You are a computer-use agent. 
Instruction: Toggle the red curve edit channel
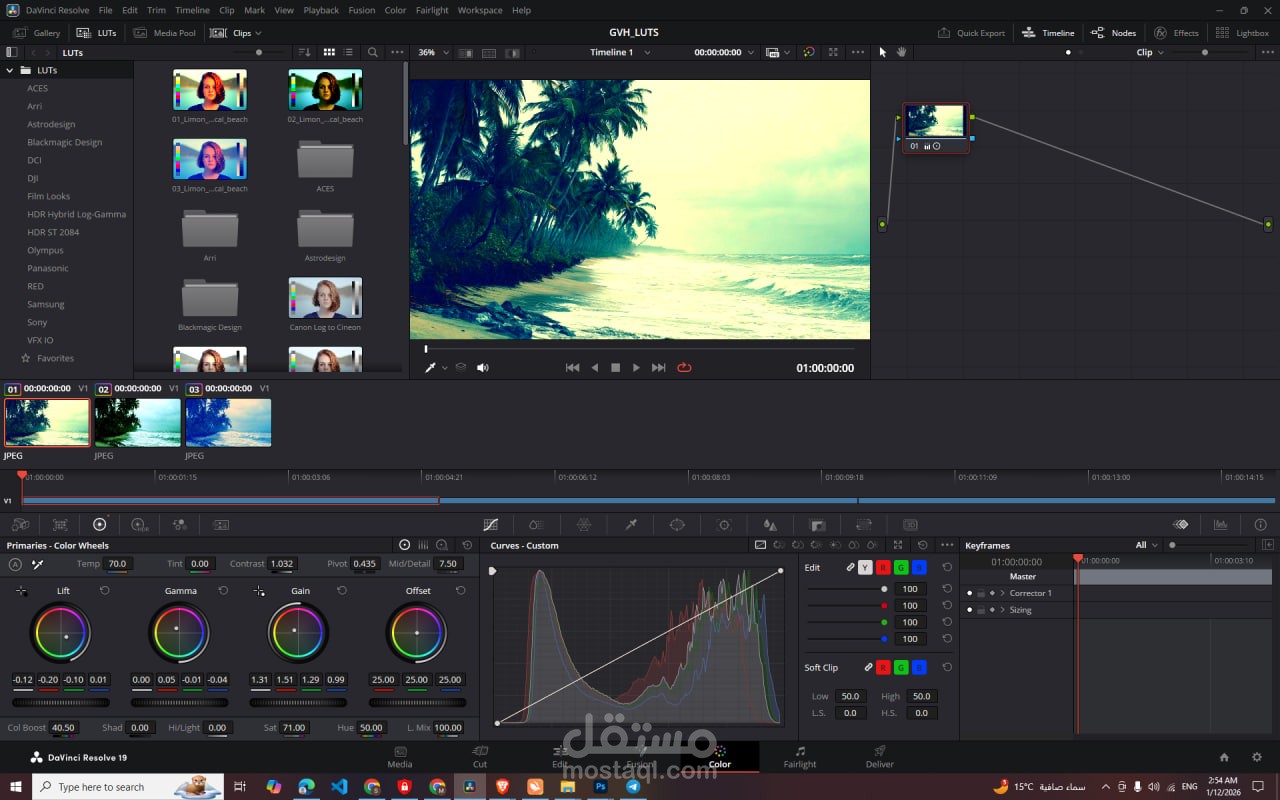tap(883, 567)
